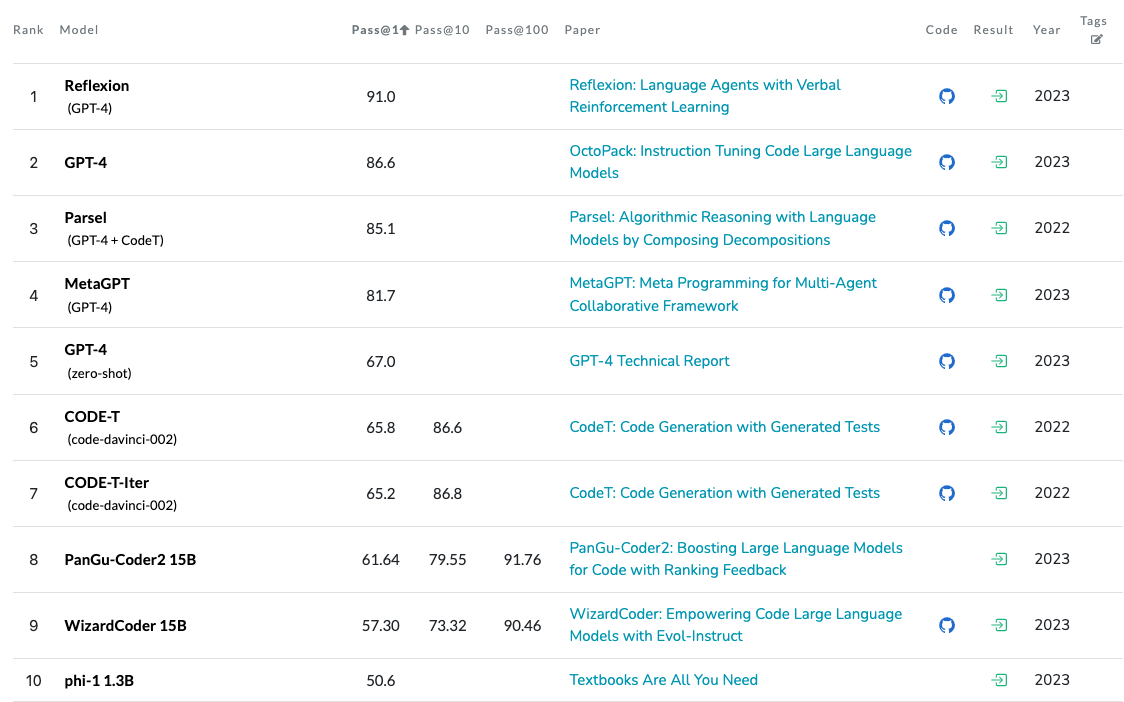Open the WizardCoder Evol-Instruct paper link

[735, 625]
